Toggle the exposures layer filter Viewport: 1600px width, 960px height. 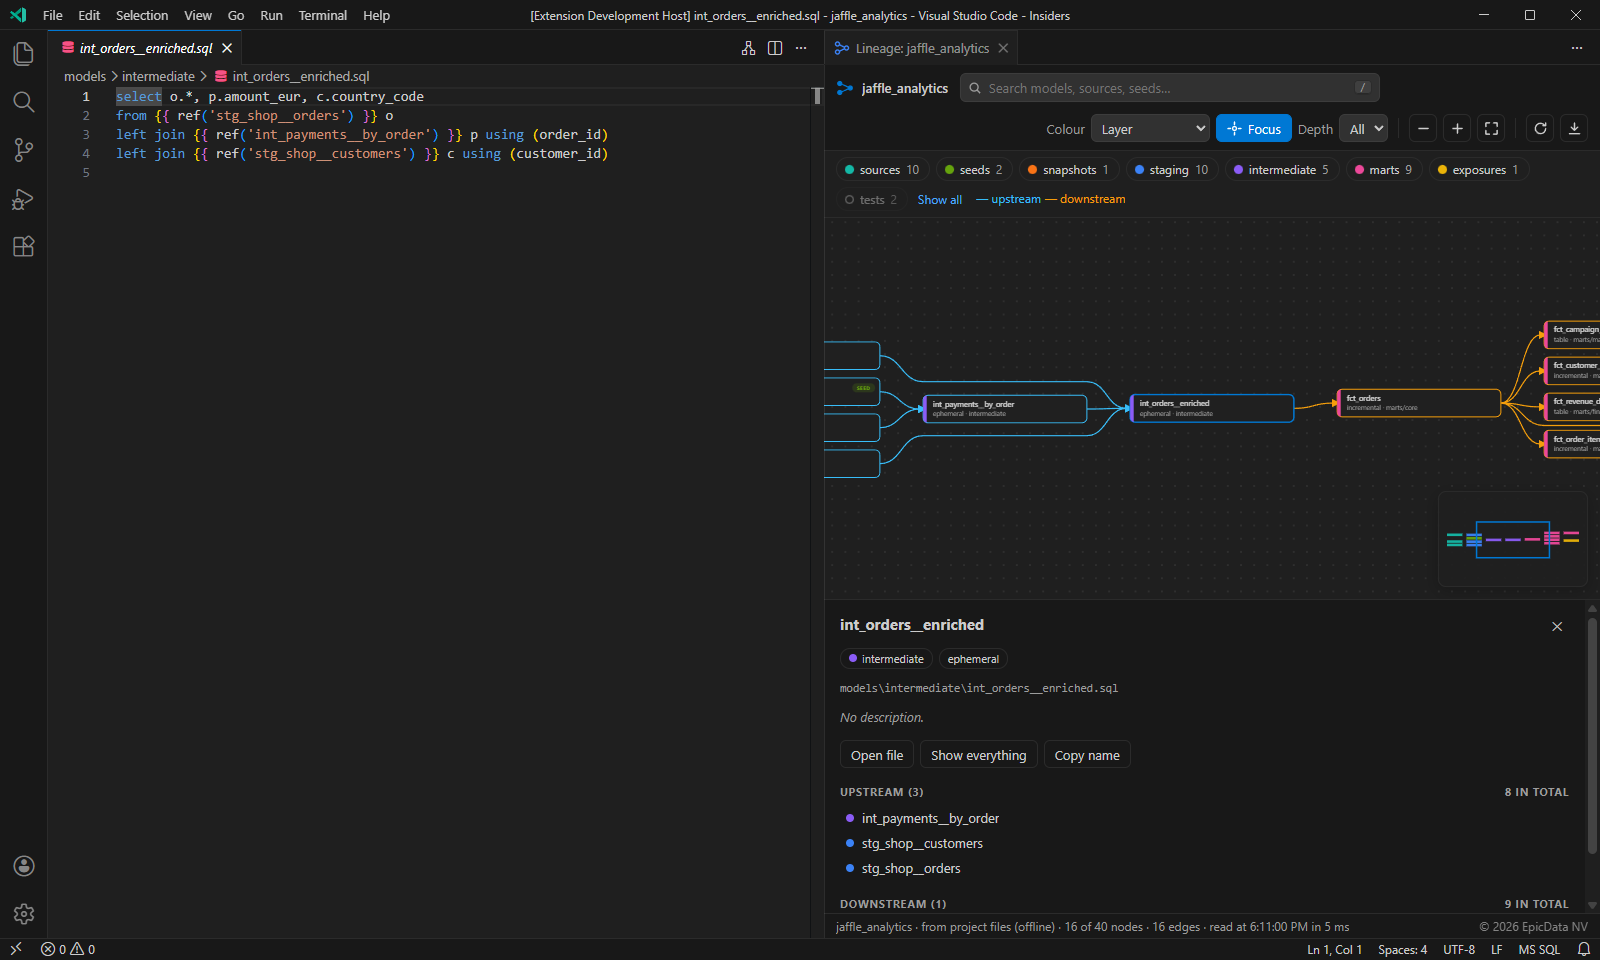pos(1478,170)
